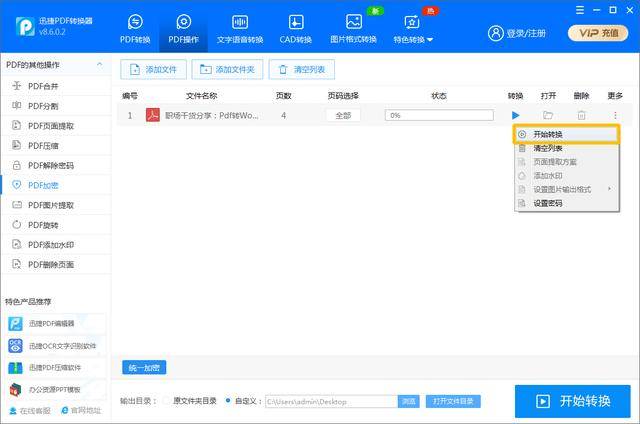Select PDF合并 in sidebar
The width and height of the screenshot is (640, 424).
(56, 86)
